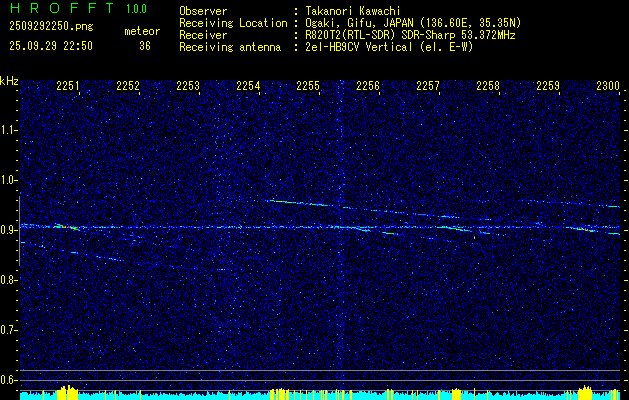Click the 1.0 kHz frequency label
629x400 pixels.
click(8, 180)
